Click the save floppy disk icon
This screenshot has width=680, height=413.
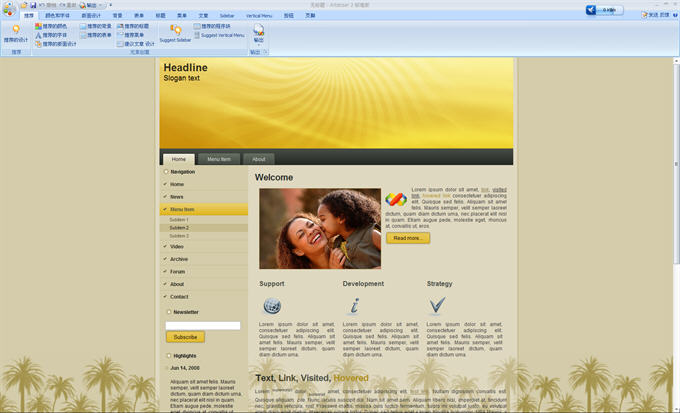click(33, 5)
